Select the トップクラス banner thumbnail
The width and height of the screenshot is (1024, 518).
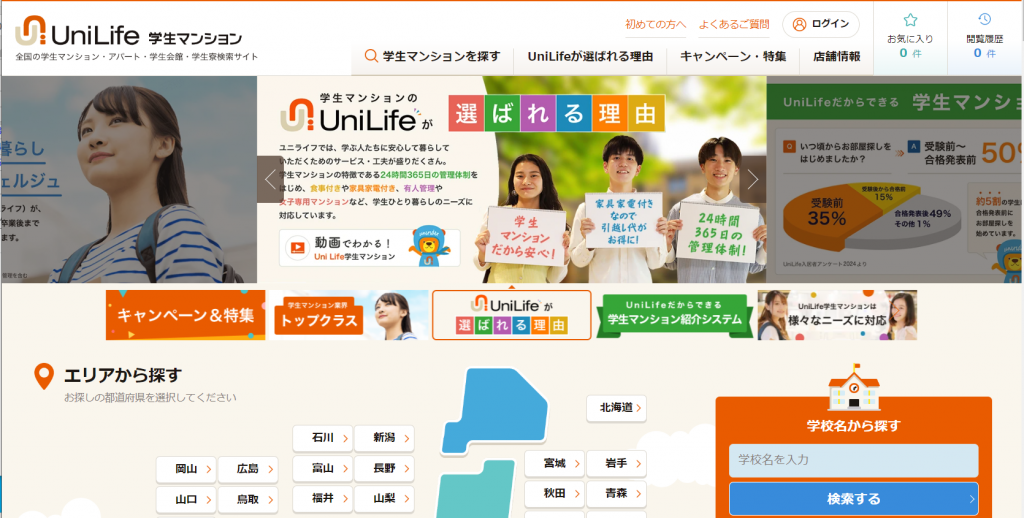(x=349, y=315)
